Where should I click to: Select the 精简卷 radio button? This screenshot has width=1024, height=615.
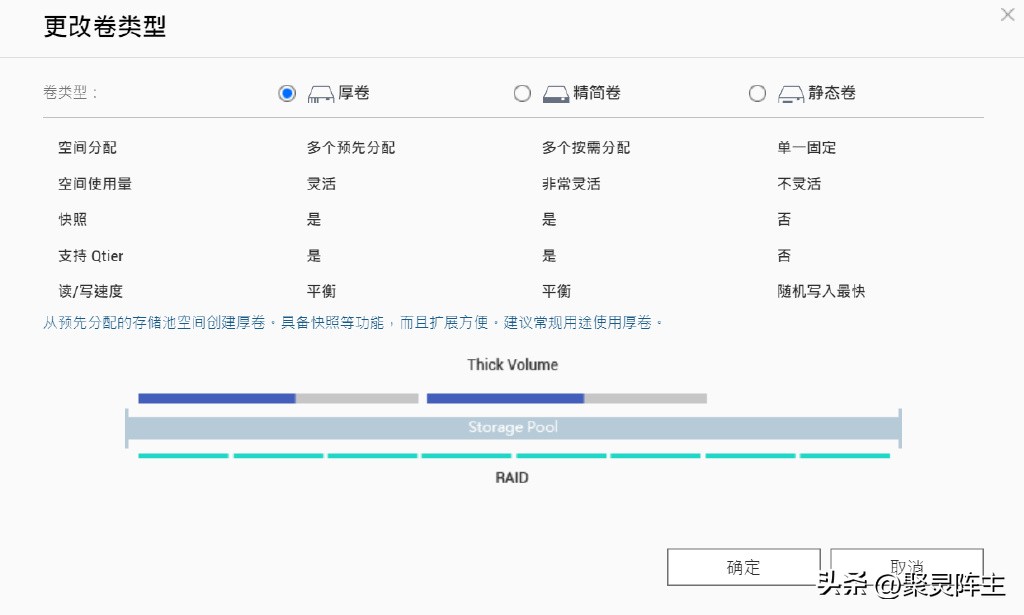(x=522, y=92)
